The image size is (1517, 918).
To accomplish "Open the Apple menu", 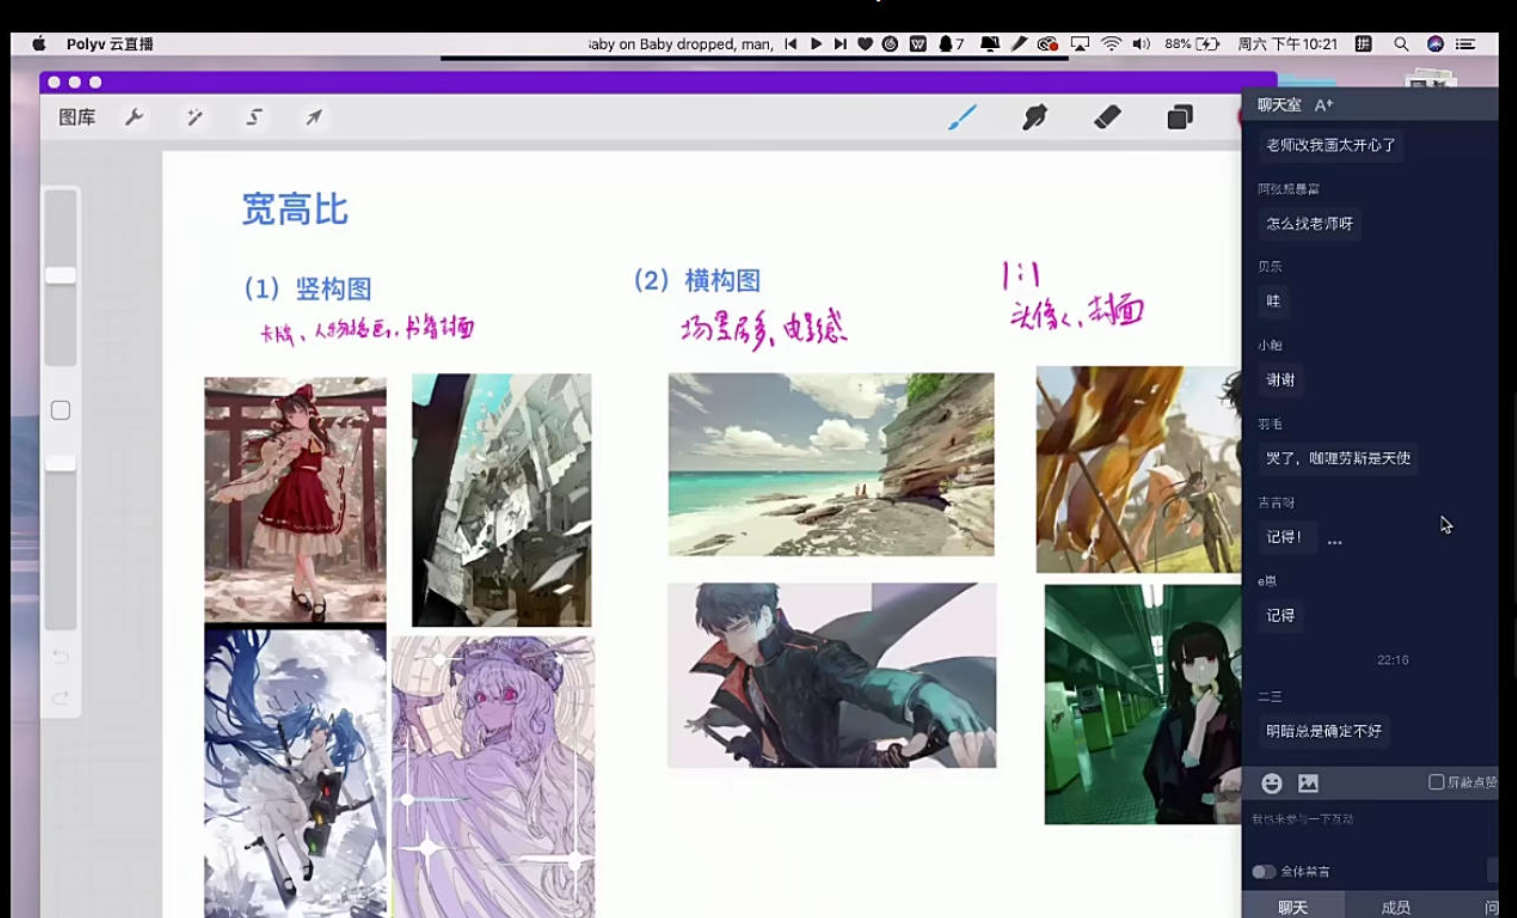I will (x=39, y=43).
